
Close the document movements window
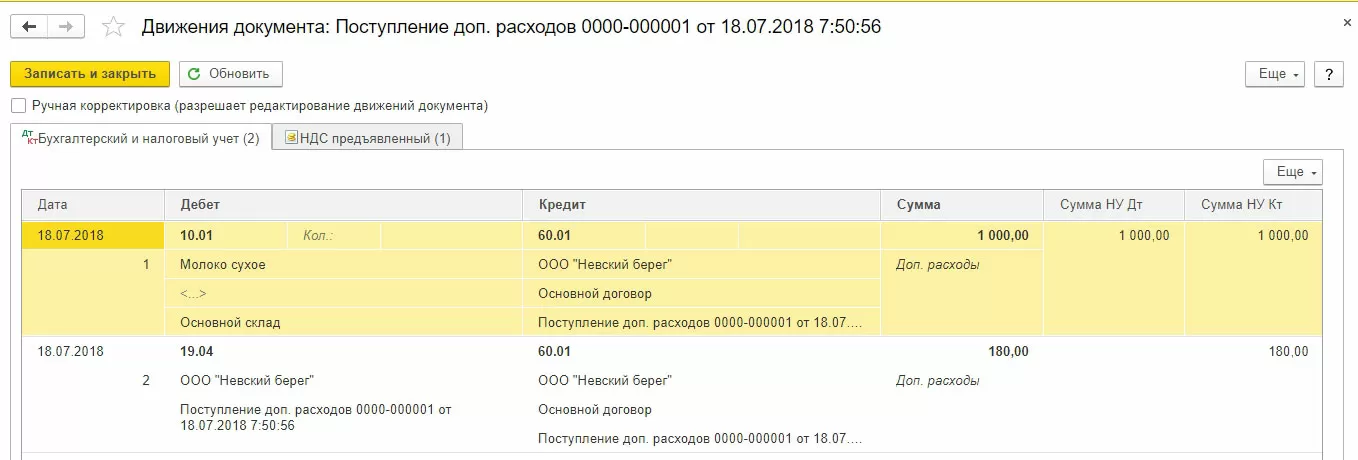pyautogui.click(x=1346, y=20)
